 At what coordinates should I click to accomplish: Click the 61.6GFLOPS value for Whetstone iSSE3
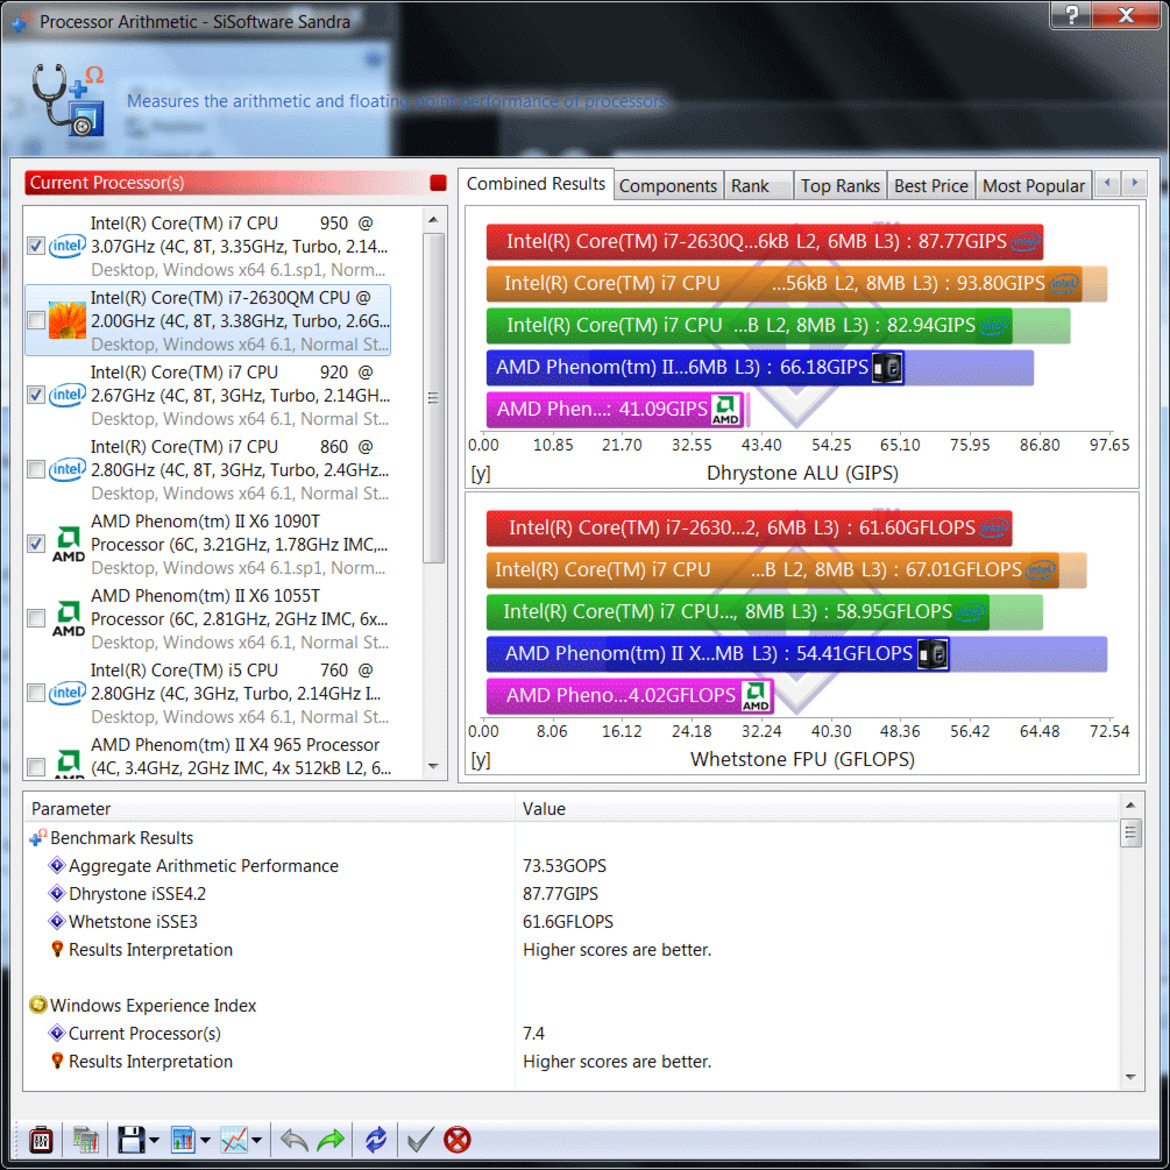tap(568, 922)
